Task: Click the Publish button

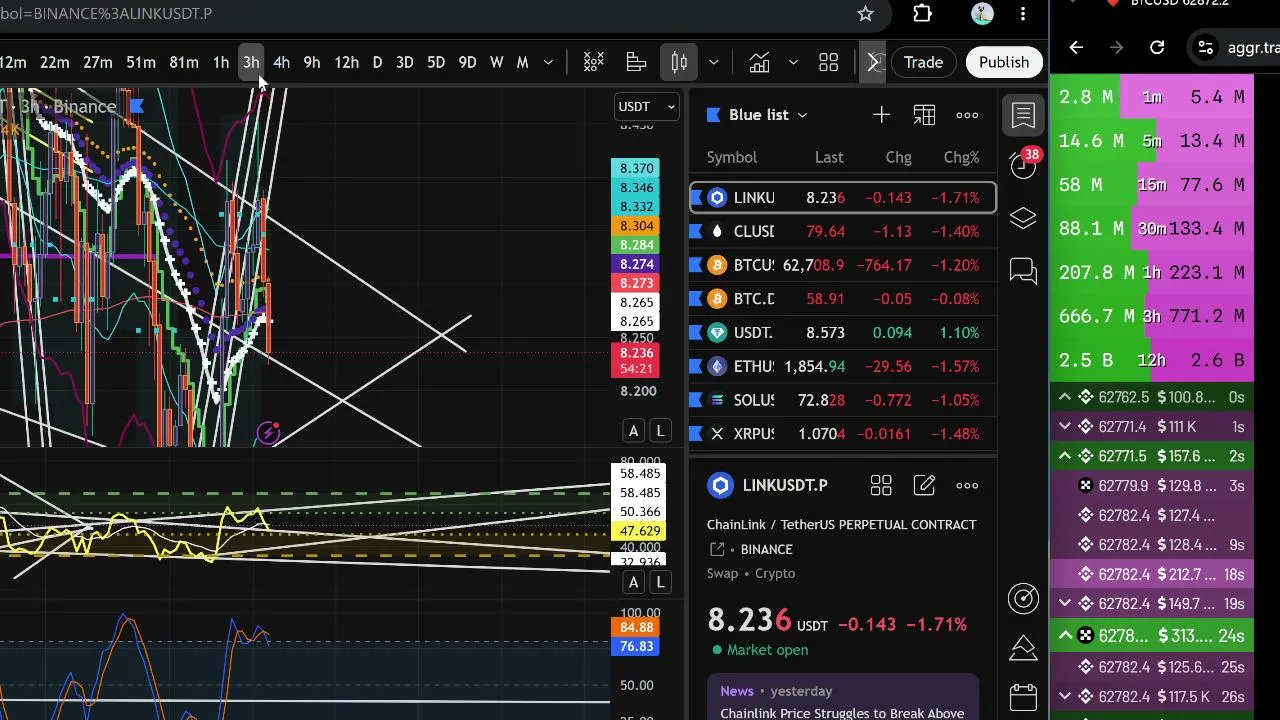Action: click(1004, 63)
